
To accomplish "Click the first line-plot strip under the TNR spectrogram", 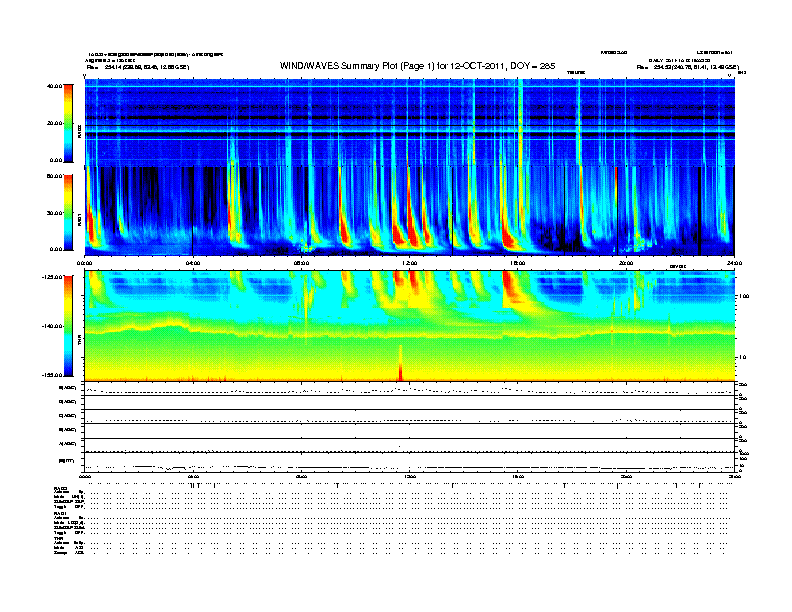I will coord(409,389).
